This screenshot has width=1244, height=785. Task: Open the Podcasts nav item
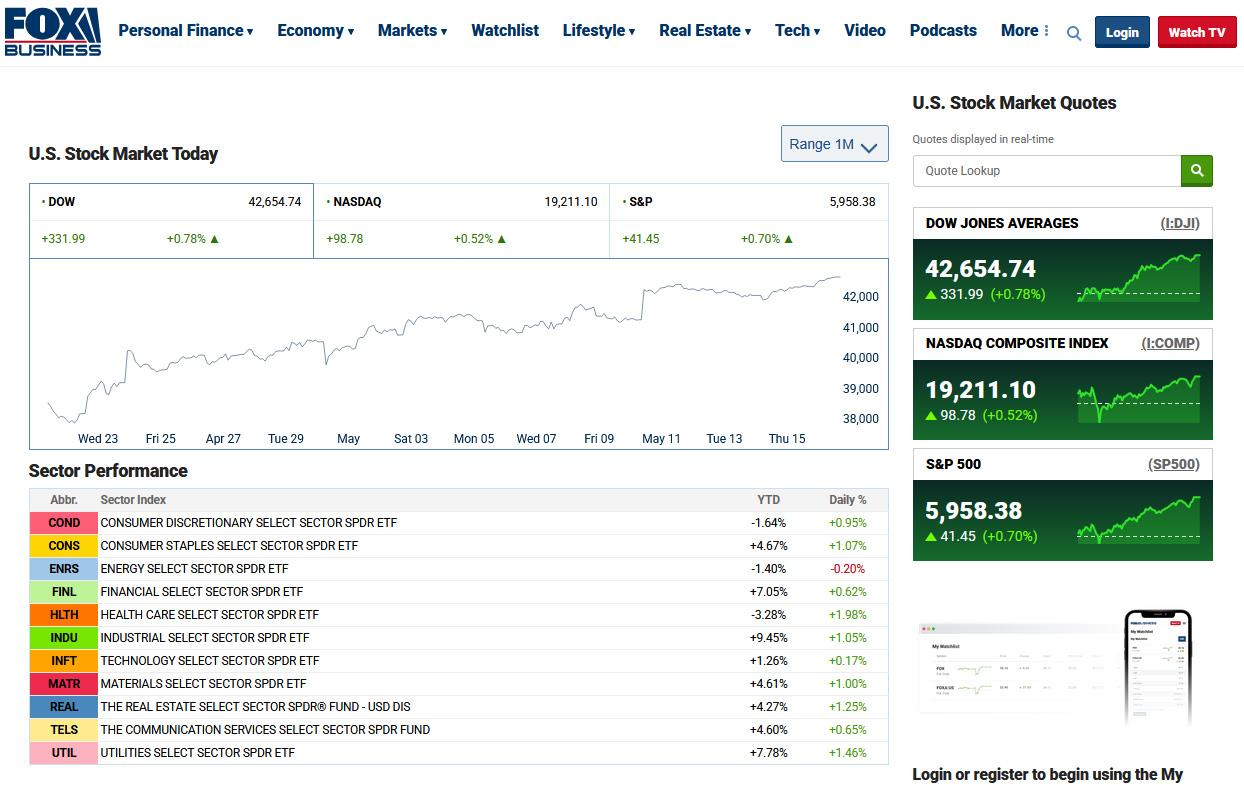(943, 31)
